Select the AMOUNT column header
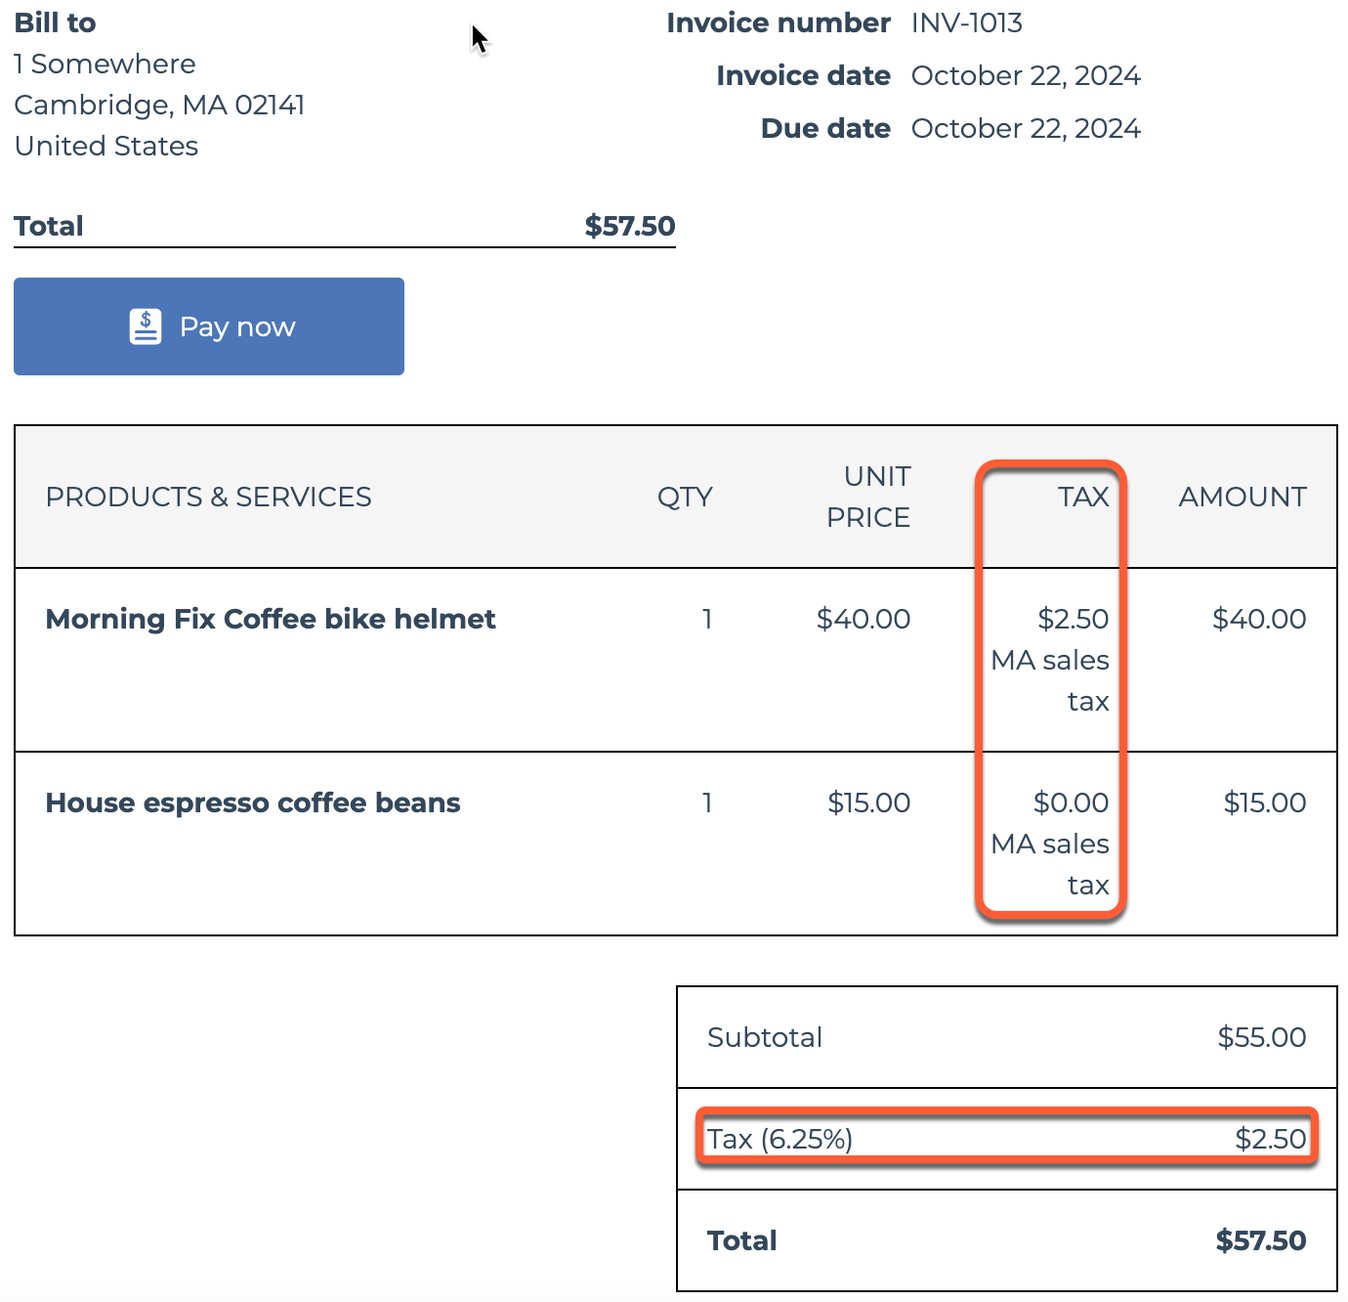Image resolution: width=1348 pixels, height=1302 pixels. 1242,496
